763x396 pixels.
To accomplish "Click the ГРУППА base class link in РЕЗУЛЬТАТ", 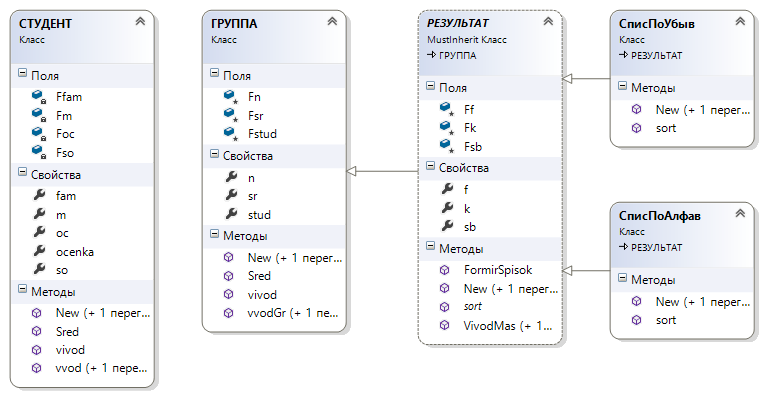I will [x=457, y=55].
